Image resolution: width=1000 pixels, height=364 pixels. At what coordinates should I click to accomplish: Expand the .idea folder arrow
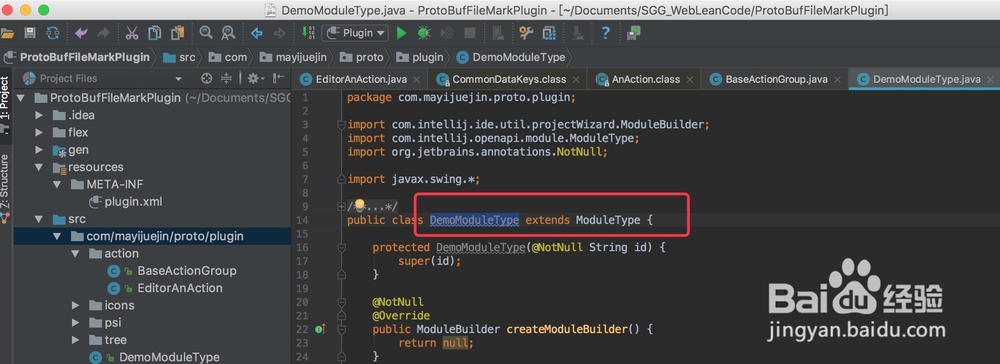coord(39,115)
